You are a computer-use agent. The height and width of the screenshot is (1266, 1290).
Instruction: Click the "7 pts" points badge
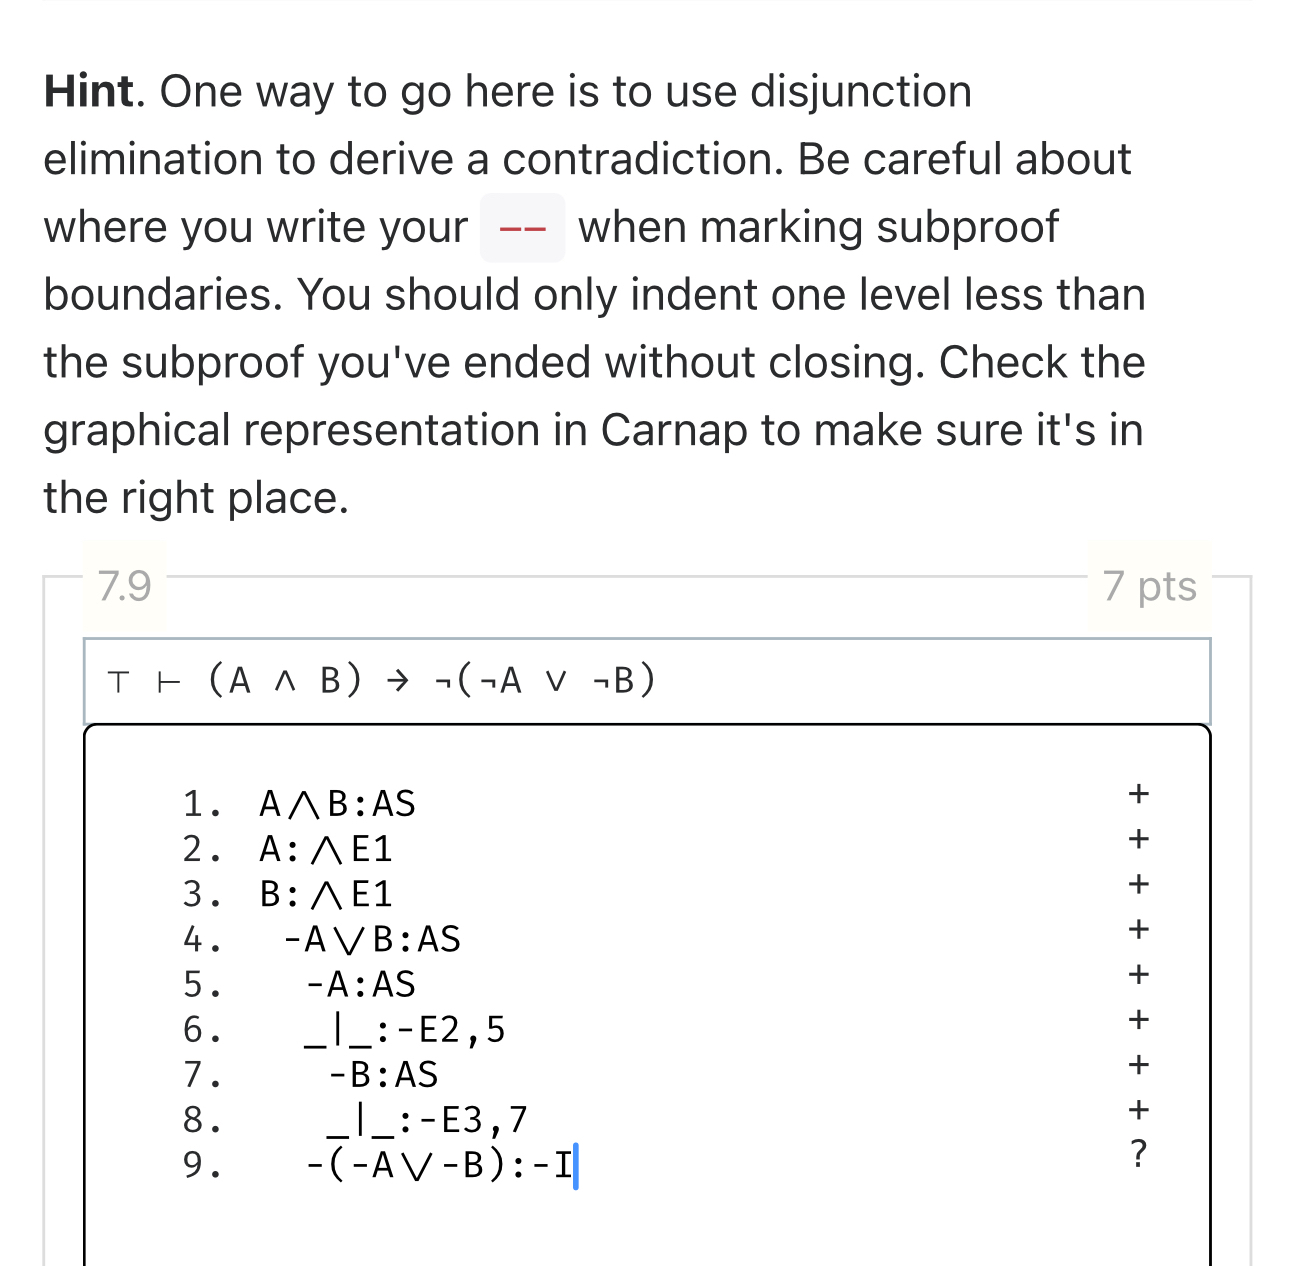point(1149,587)
